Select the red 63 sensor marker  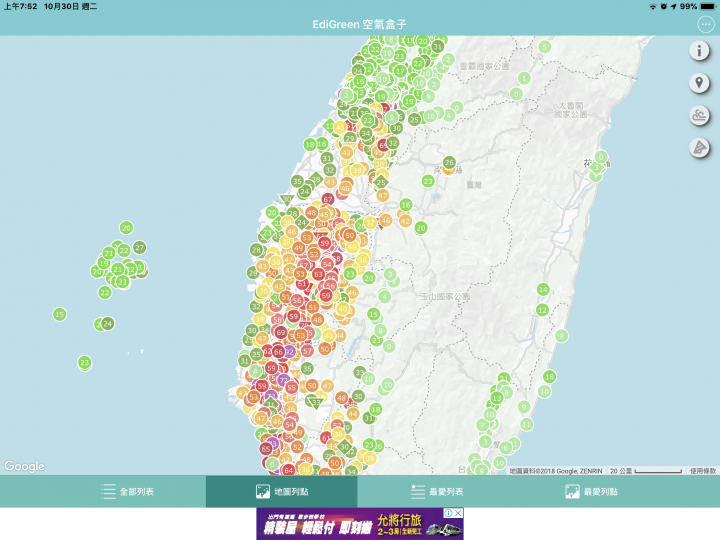click(x=318, y=275)
